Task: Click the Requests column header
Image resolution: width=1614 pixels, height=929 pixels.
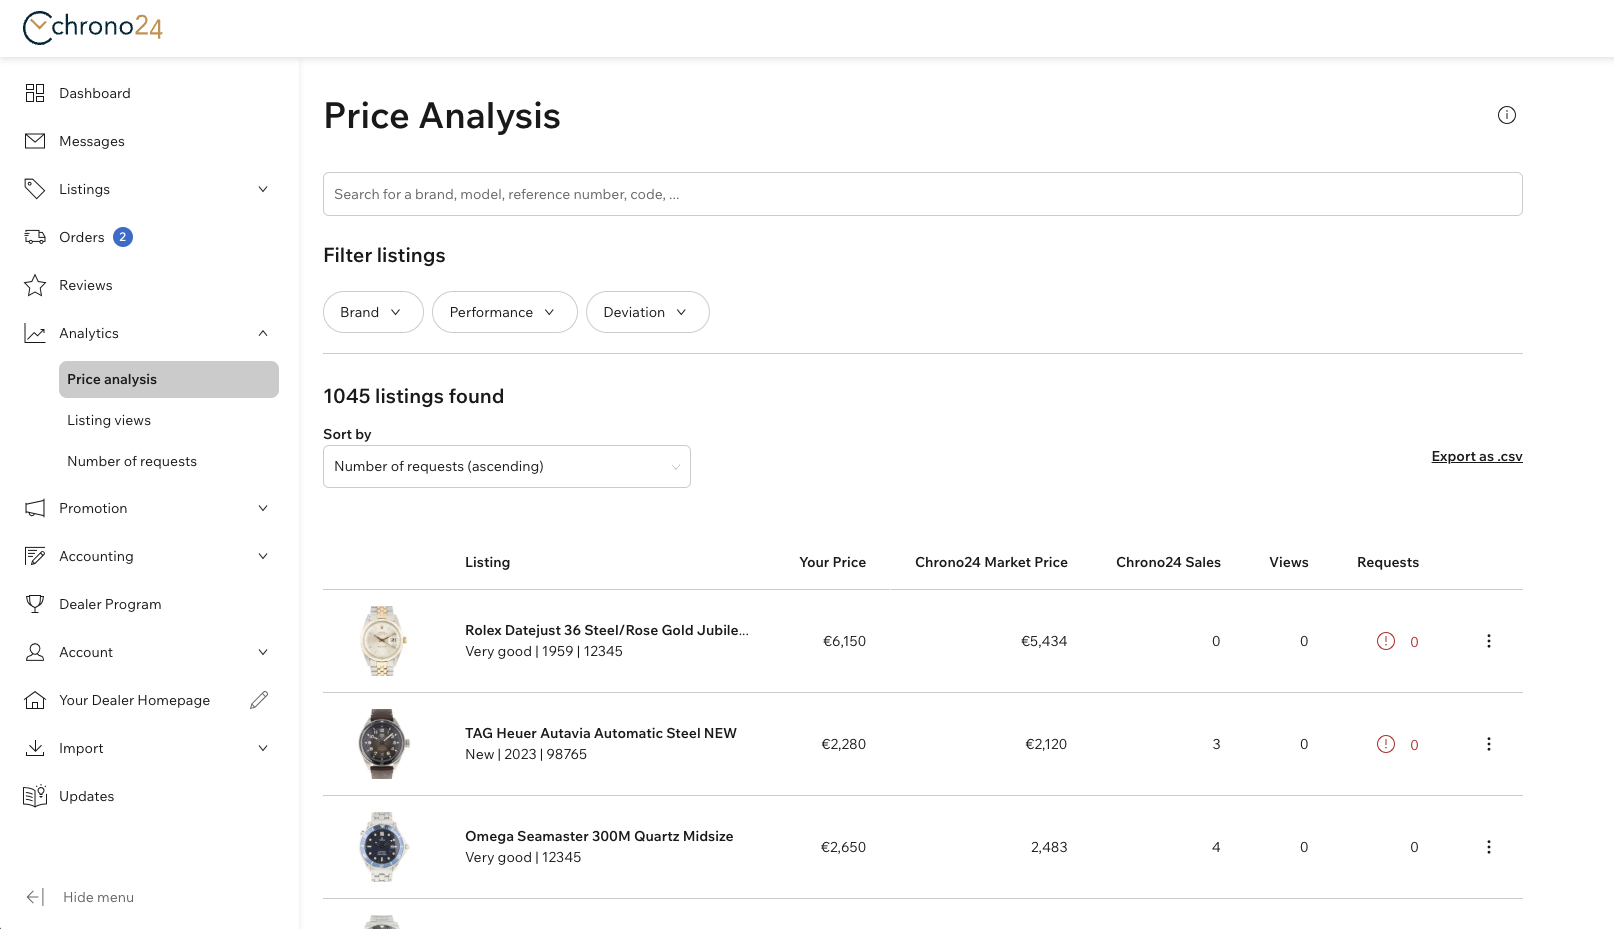Action: click(x=1388, y=562)
